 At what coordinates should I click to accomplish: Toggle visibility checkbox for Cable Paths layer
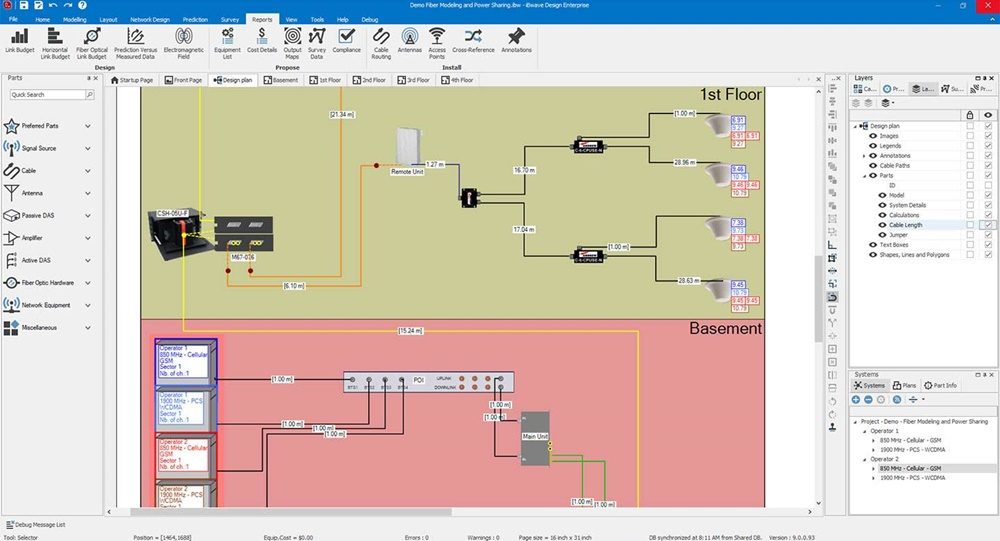tap(988, 165)
